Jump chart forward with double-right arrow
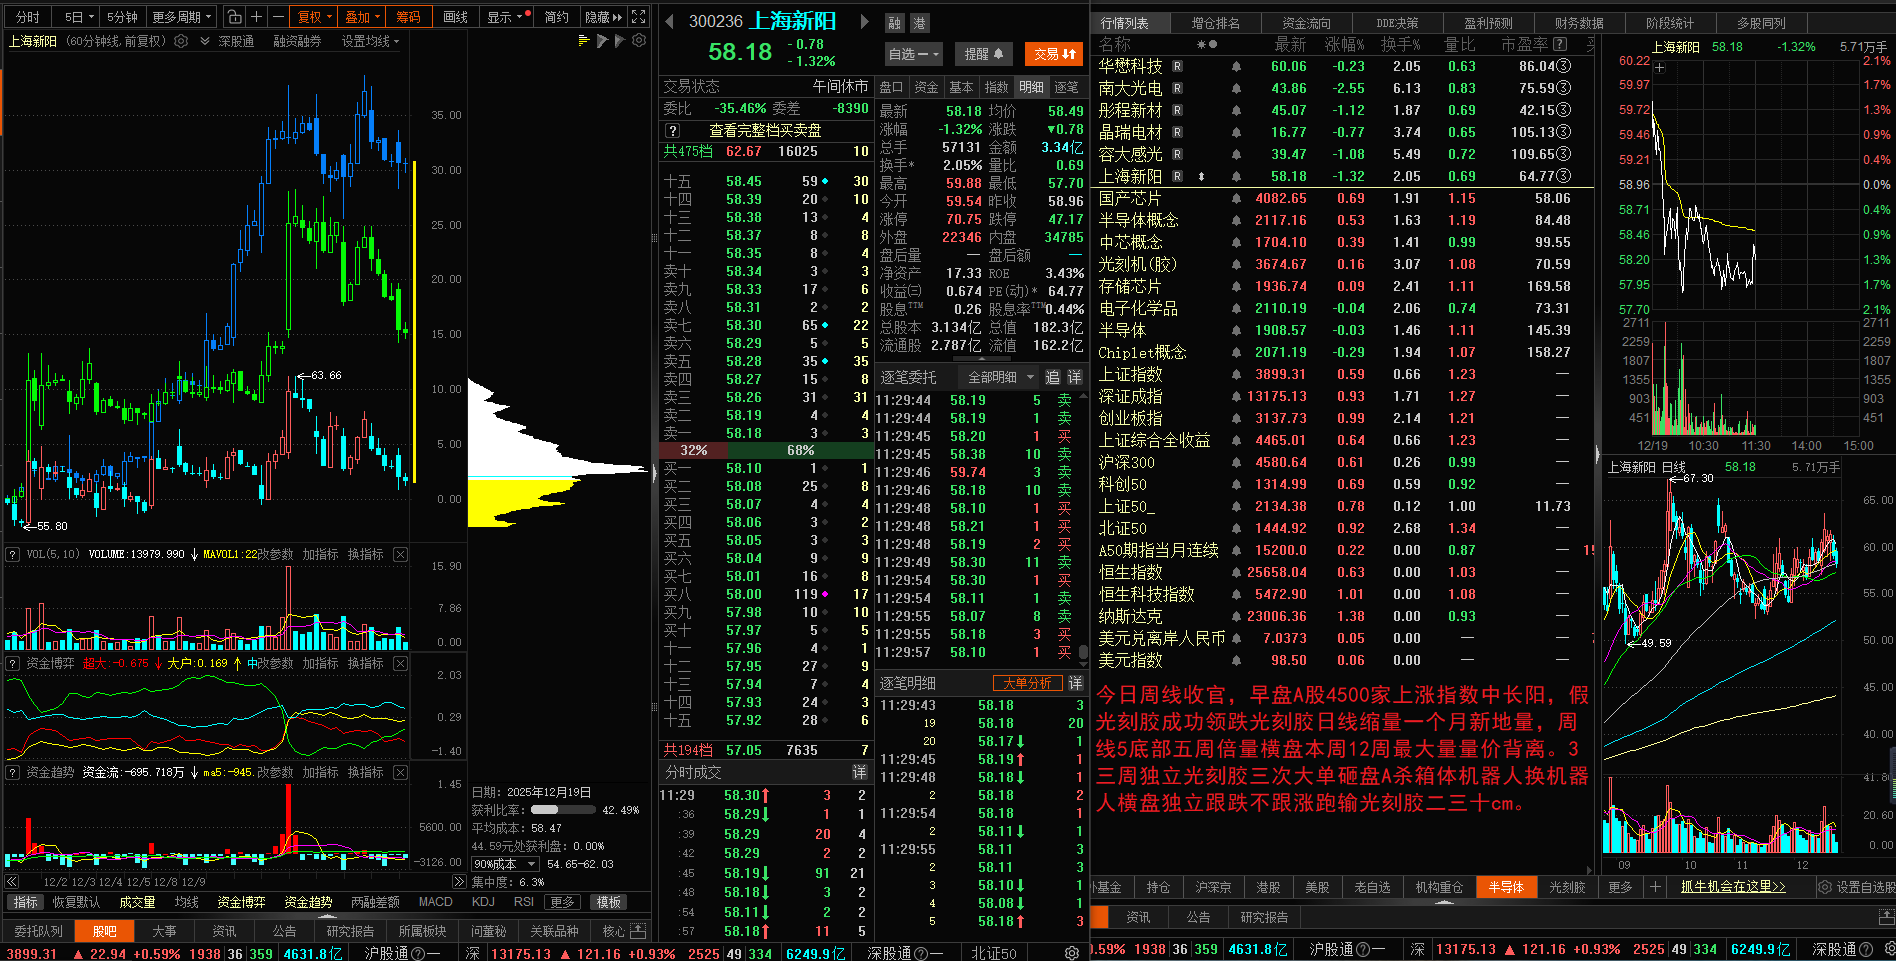This screenshot has width=1896, height=961. 459,882
